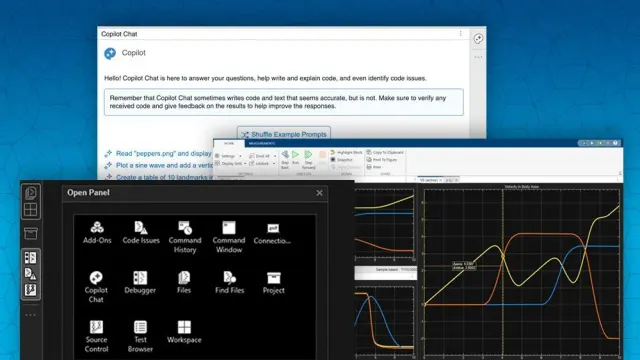Click the top files icon in dark sidebar
The width and height of the screenshot is (640, 360).
point(31,193)
